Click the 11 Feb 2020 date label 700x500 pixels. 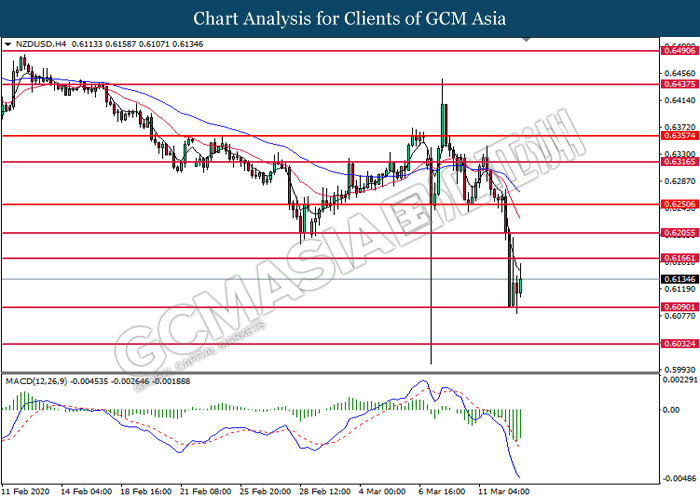pos(25,492)
